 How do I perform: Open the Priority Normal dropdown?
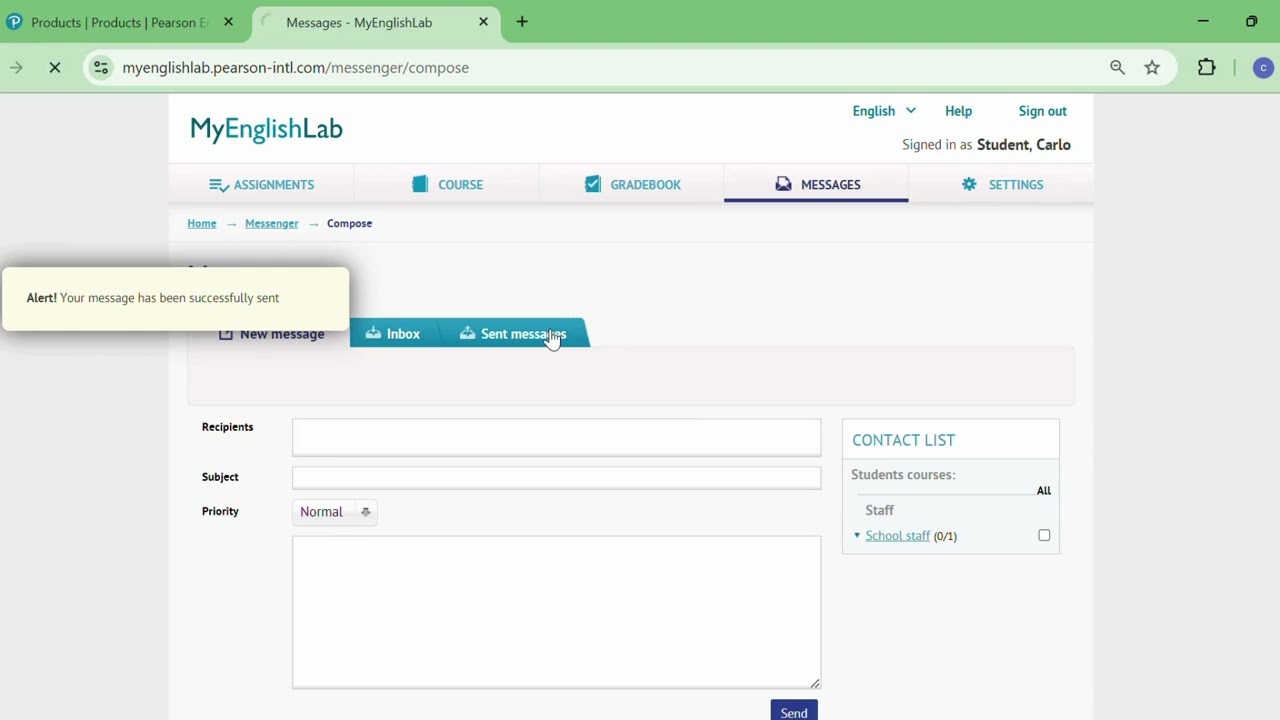coord(335,512)
